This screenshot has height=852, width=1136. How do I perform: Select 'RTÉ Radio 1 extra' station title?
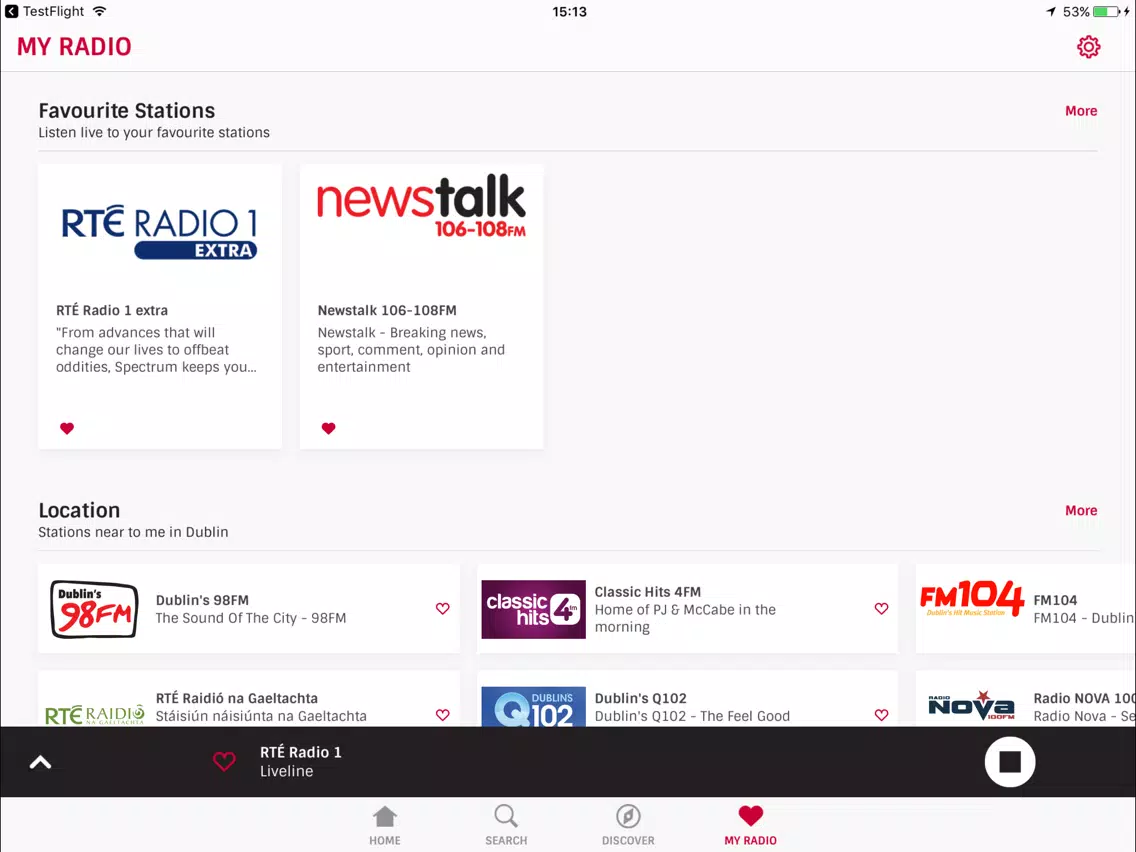(112, 310)
